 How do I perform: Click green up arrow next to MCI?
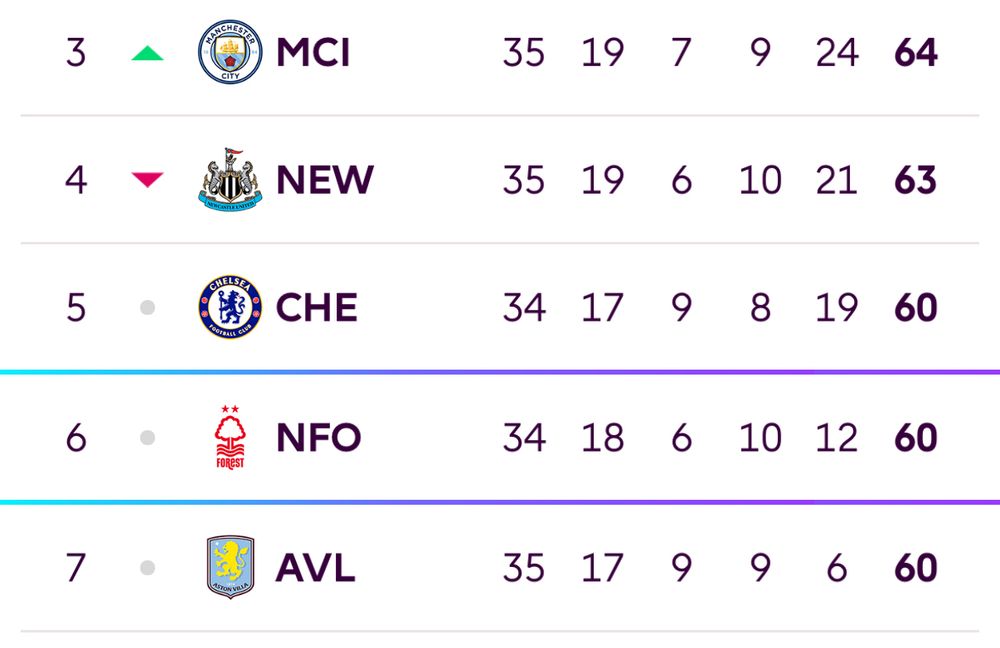click(147, 53)
